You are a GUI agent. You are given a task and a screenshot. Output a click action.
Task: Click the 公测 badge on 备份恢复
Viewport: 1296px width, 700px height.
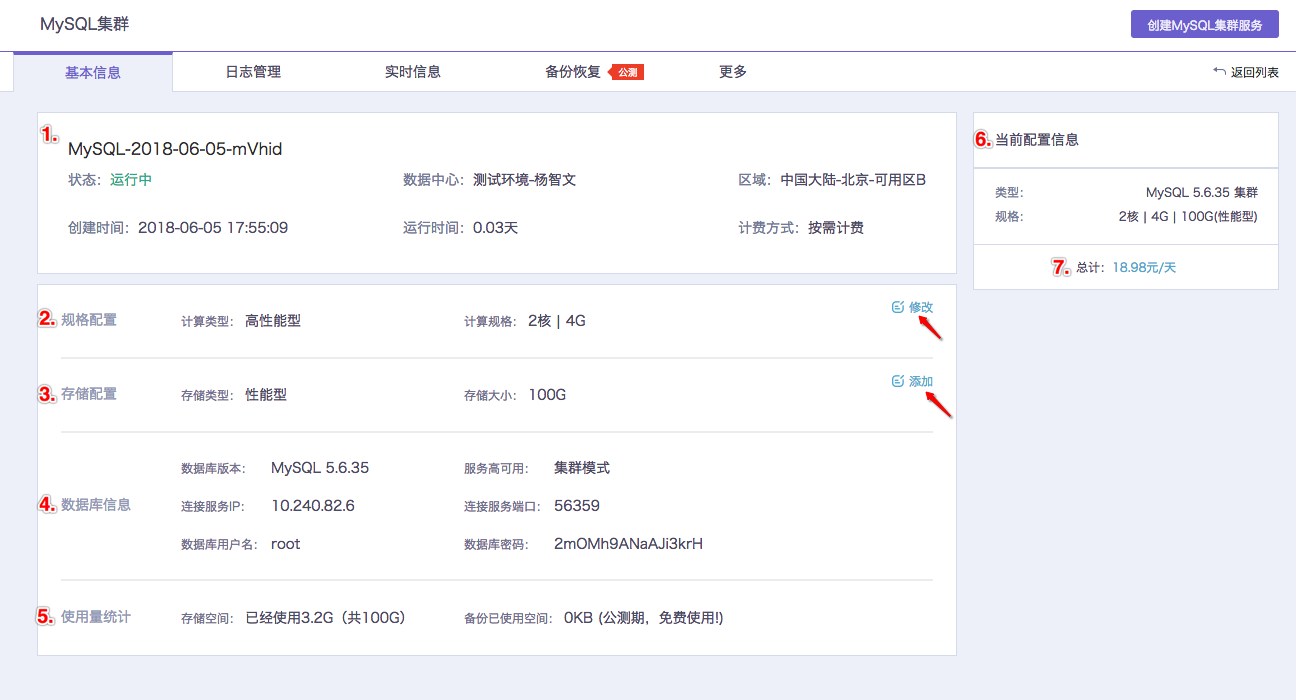pos(626,72)
